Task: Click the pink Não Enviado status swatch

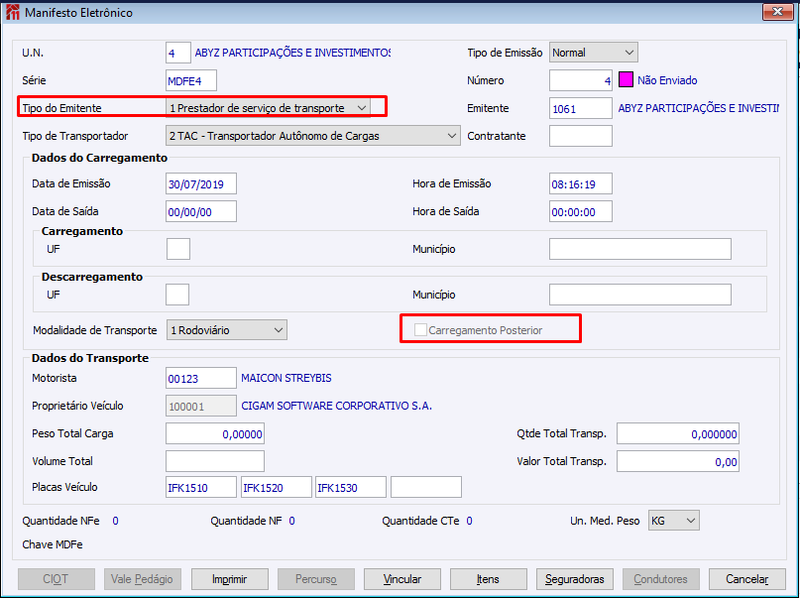Action: click(626, 80)
